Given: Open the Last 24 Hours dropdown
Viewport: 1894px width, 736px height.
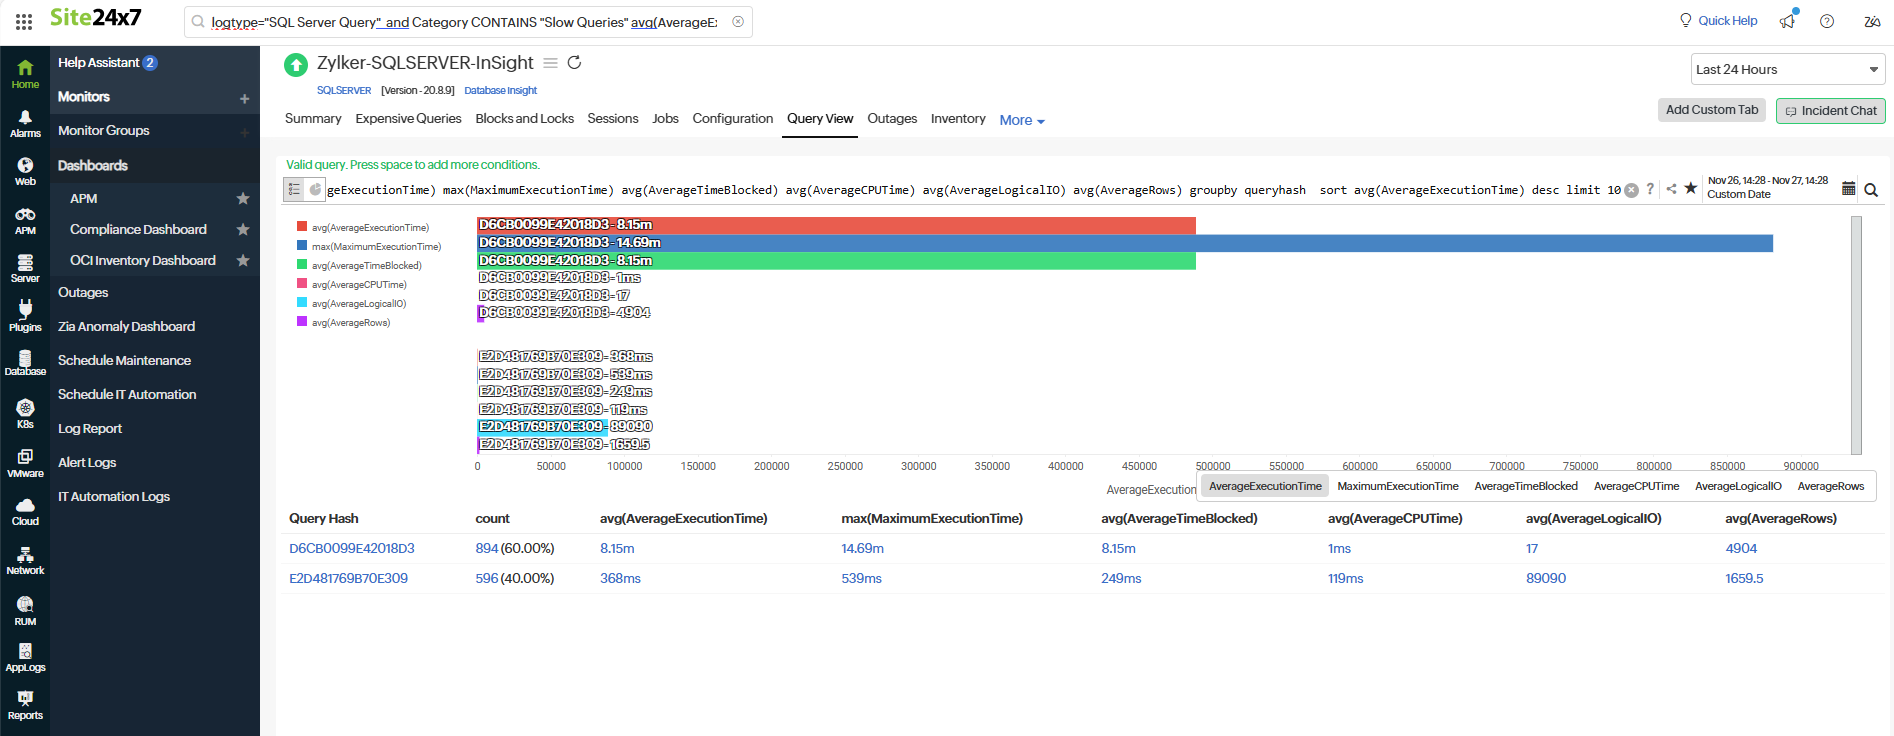Looking at the screenshot, I should pyautogui.click(x=1788, y=70).
